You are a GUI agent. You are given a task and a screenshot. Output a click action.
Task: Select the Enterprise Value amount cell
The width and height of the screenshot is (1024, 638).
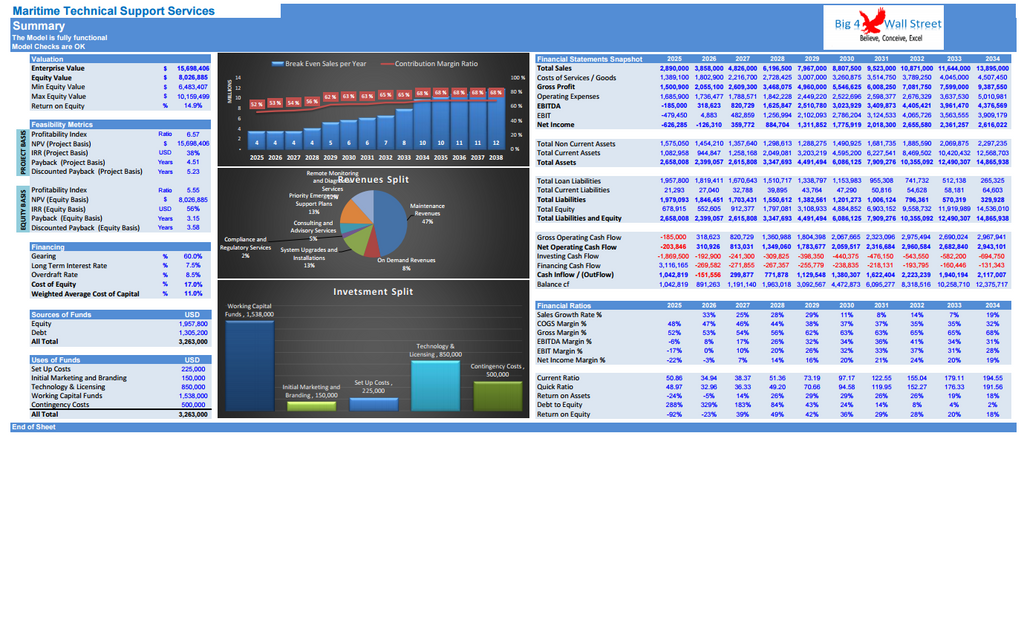192,68
